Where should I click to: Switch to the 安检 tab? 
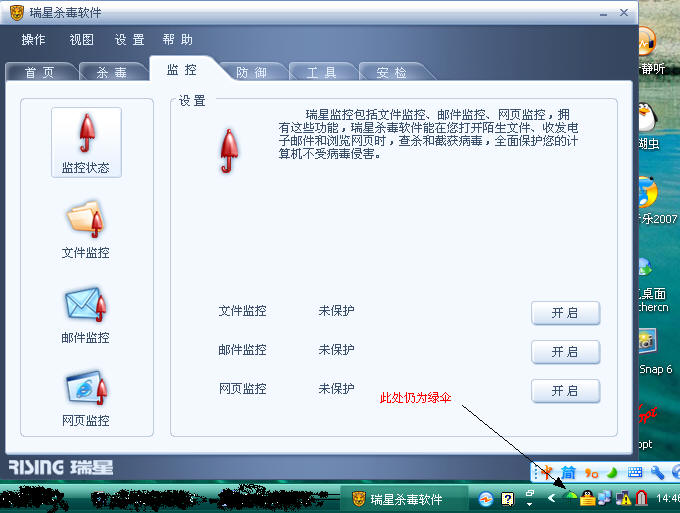click(392, 72)
